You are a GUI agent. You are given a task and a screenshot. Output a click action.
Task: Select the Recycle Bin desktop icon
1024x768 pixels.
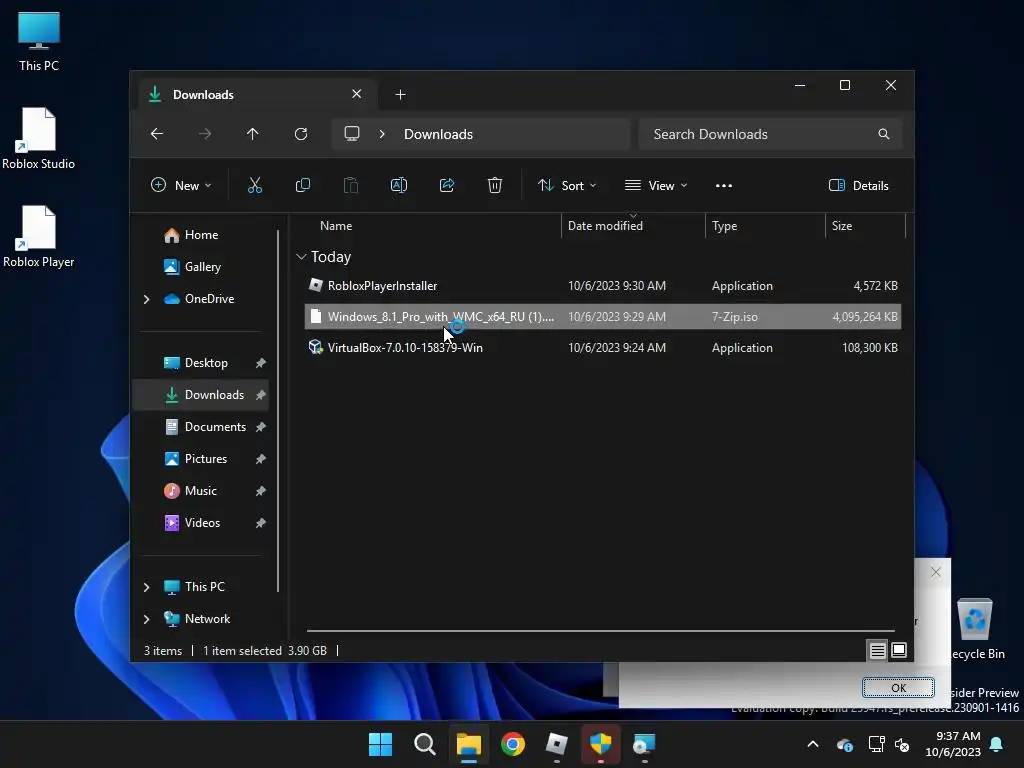click(975, 630)
